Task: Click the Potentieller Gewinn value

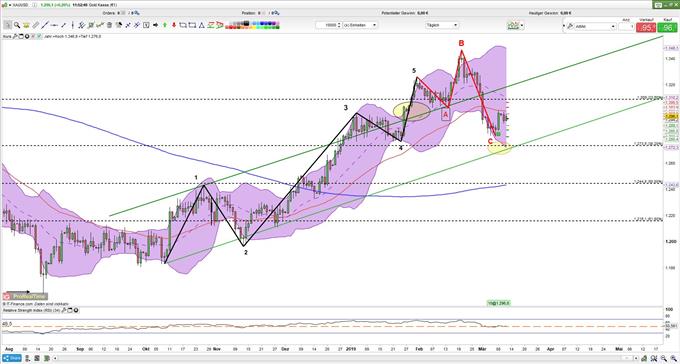Action: tap(422, 13)
